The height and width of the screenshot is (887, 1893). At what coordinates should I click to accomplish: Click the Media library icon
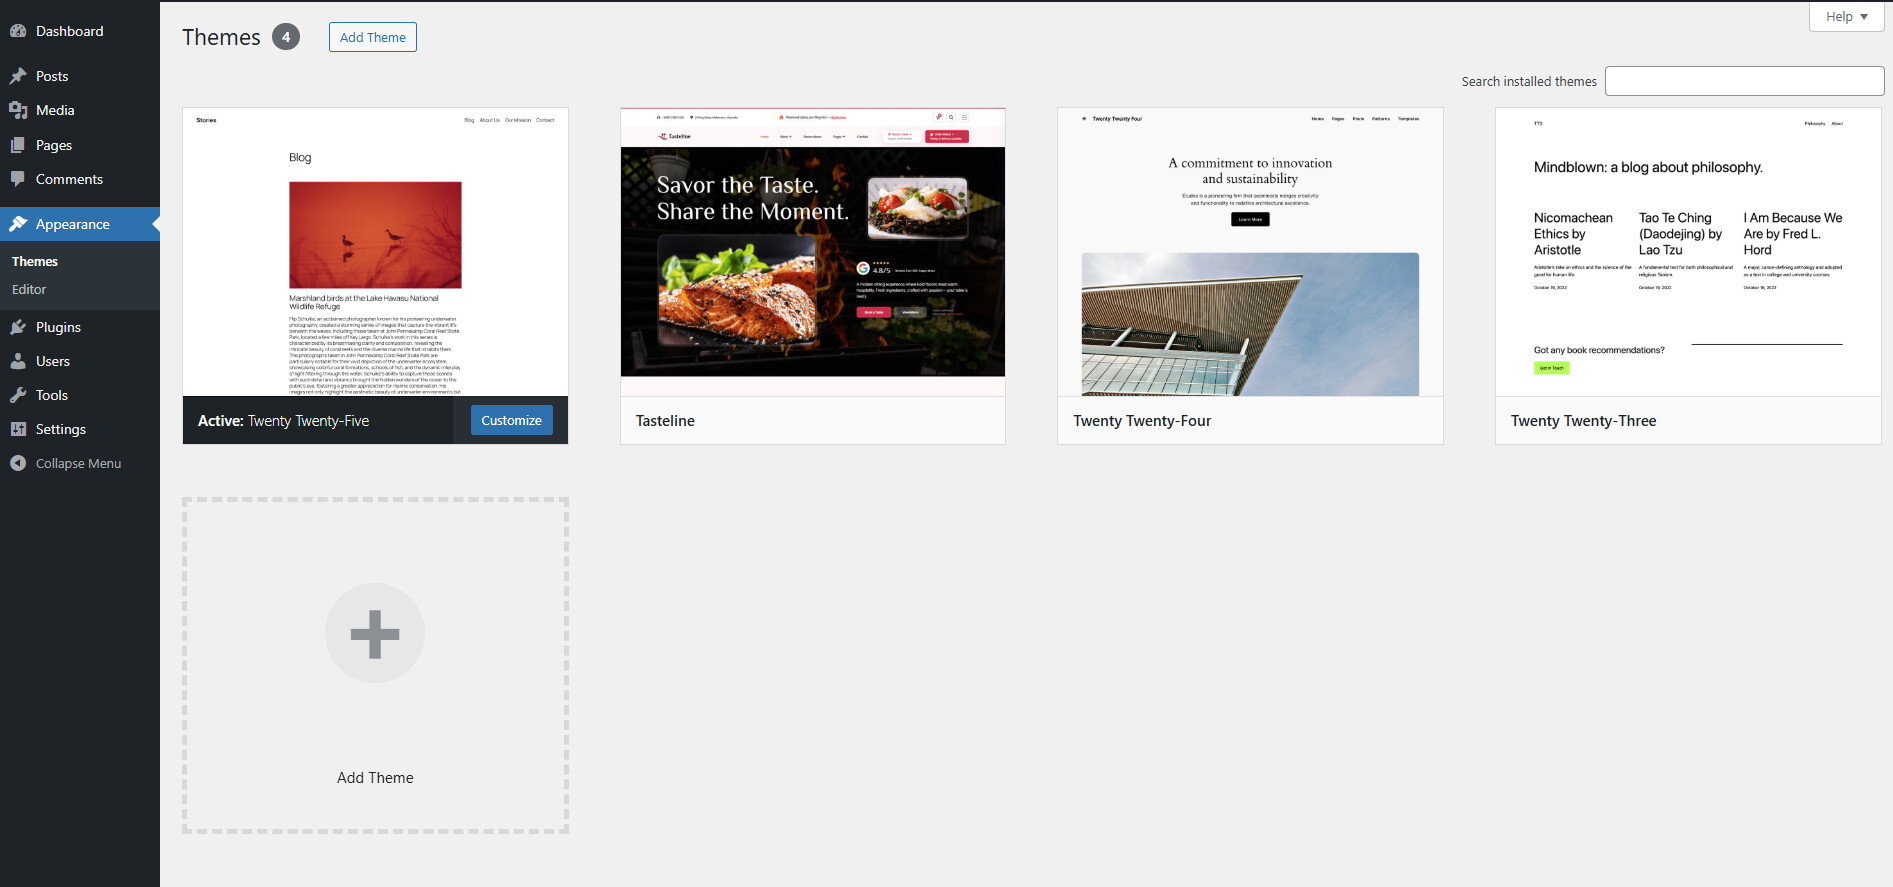(x=18, y=110)
